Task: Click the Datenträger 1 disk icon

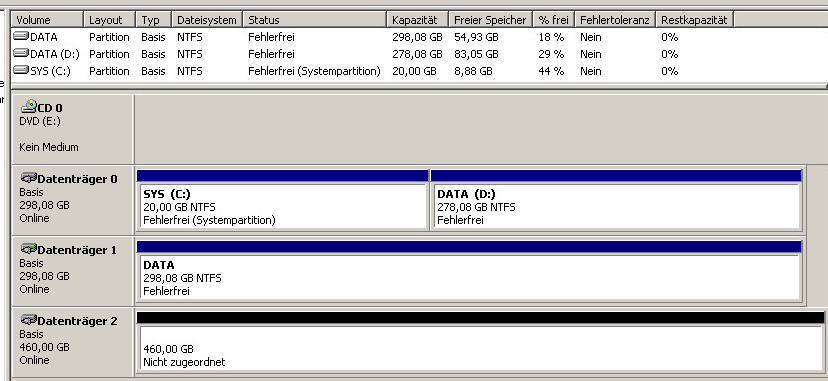Action: coord(29,249)
